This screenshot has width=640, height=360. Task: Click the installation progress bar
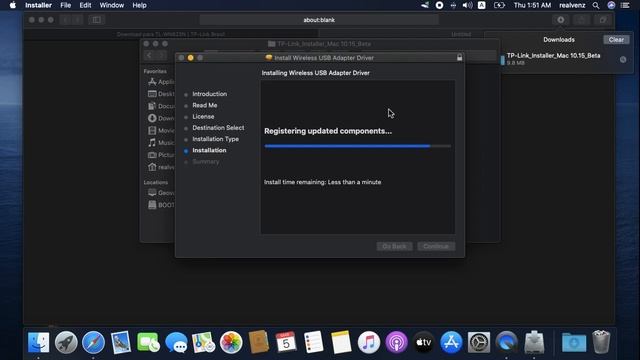[358, 146]
